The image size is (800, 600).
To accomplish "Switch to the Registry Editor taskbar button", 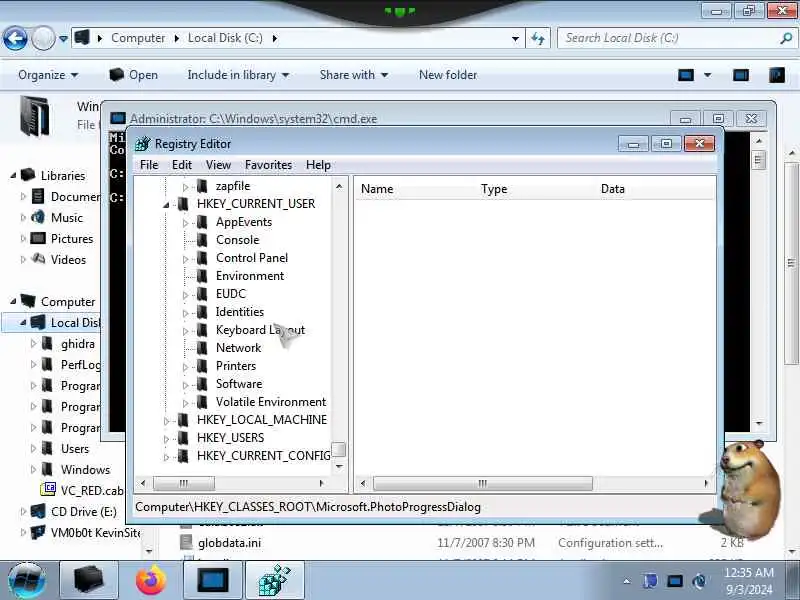I will coord(275,581).
